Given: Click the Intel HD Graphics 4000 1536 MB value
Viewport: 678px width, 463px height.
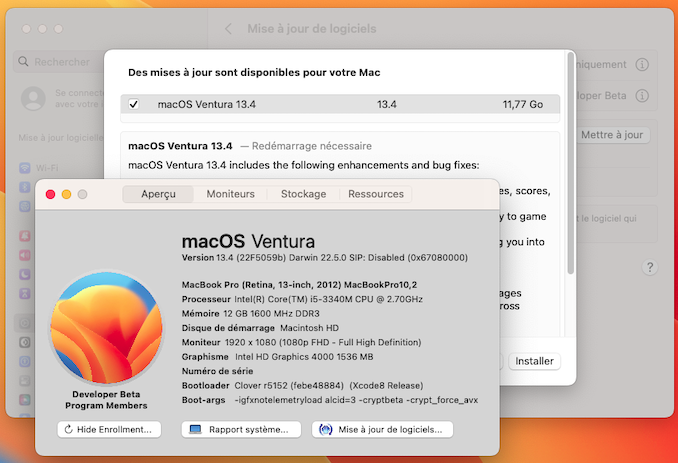Looking at the screenshot, I should point(304,357).
